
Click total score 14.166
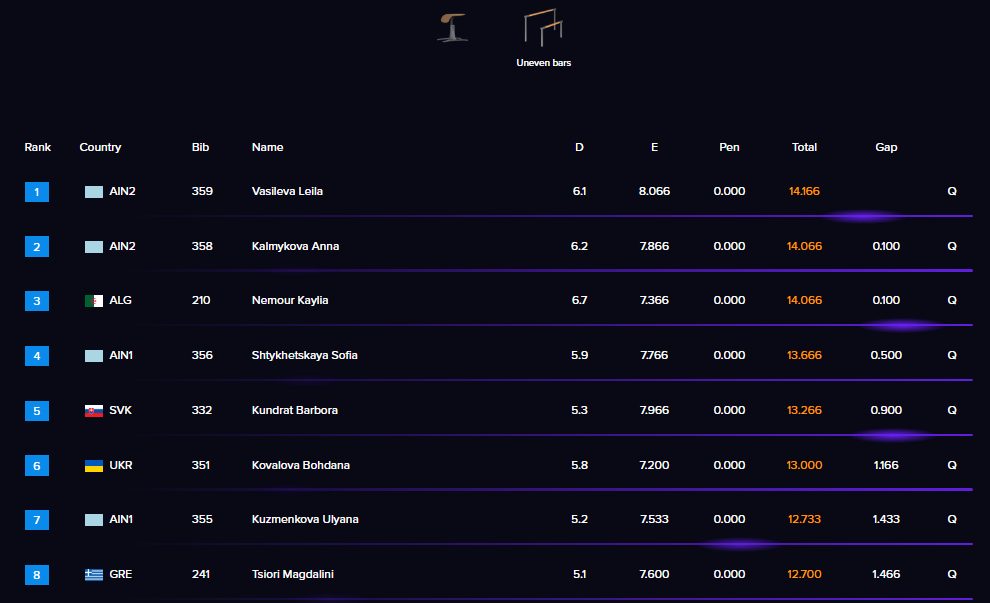pyautogui.click(x=804, y=191)
